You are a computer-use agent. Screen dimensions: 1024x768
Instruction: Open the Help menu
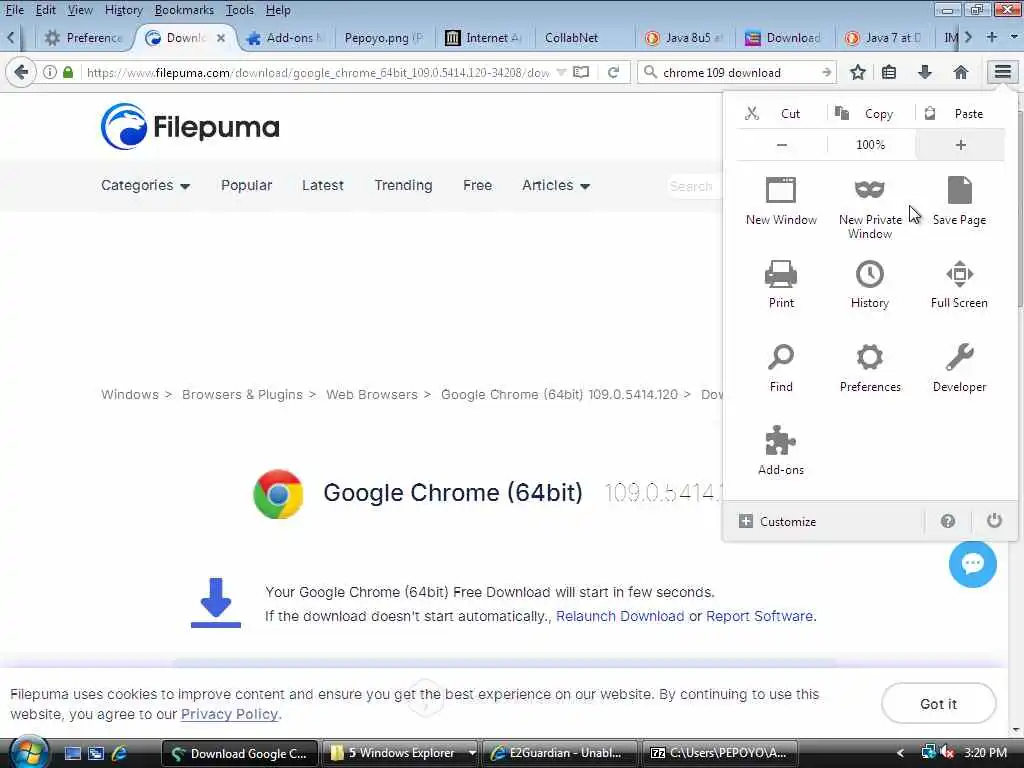pyautogui.click(x=278, y=10)
